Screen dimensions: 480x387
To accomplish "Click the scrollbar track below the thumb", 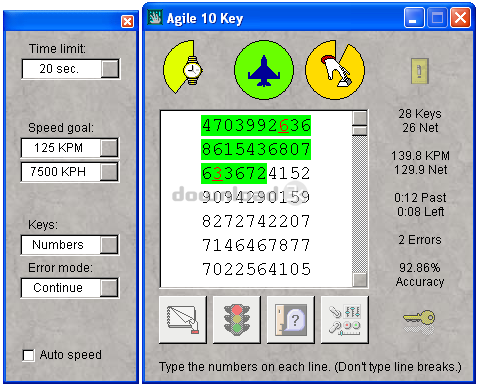I will (360, 204).
